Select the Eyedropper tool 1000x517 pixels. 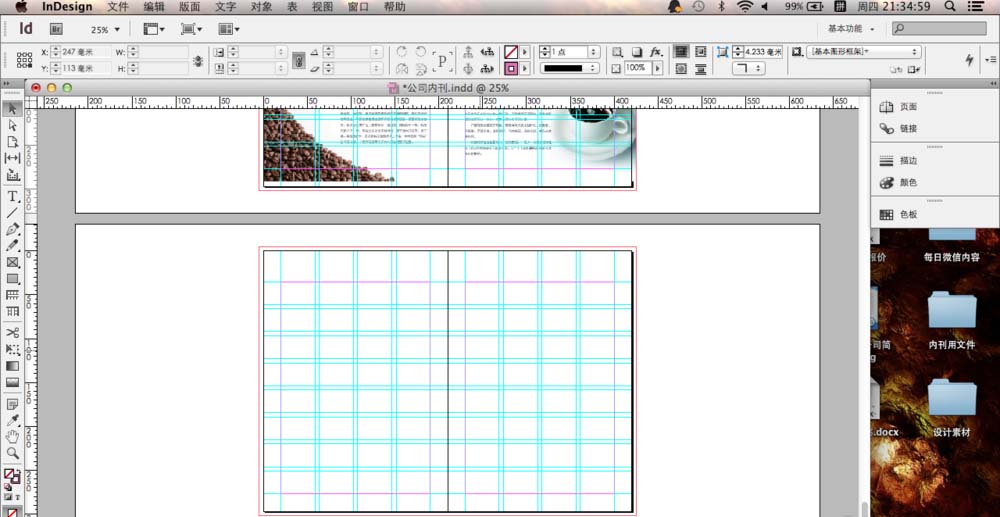point(13,420)
